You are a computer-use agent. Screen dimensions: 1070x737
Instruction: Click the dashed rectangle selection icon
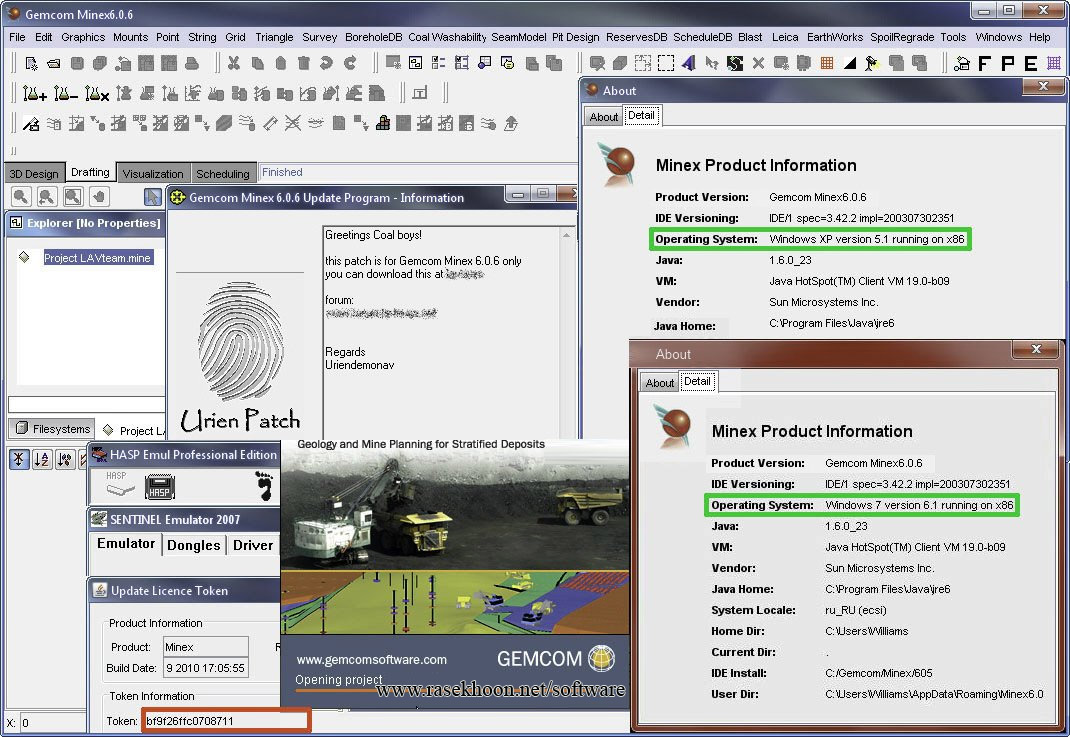[665, 63]
